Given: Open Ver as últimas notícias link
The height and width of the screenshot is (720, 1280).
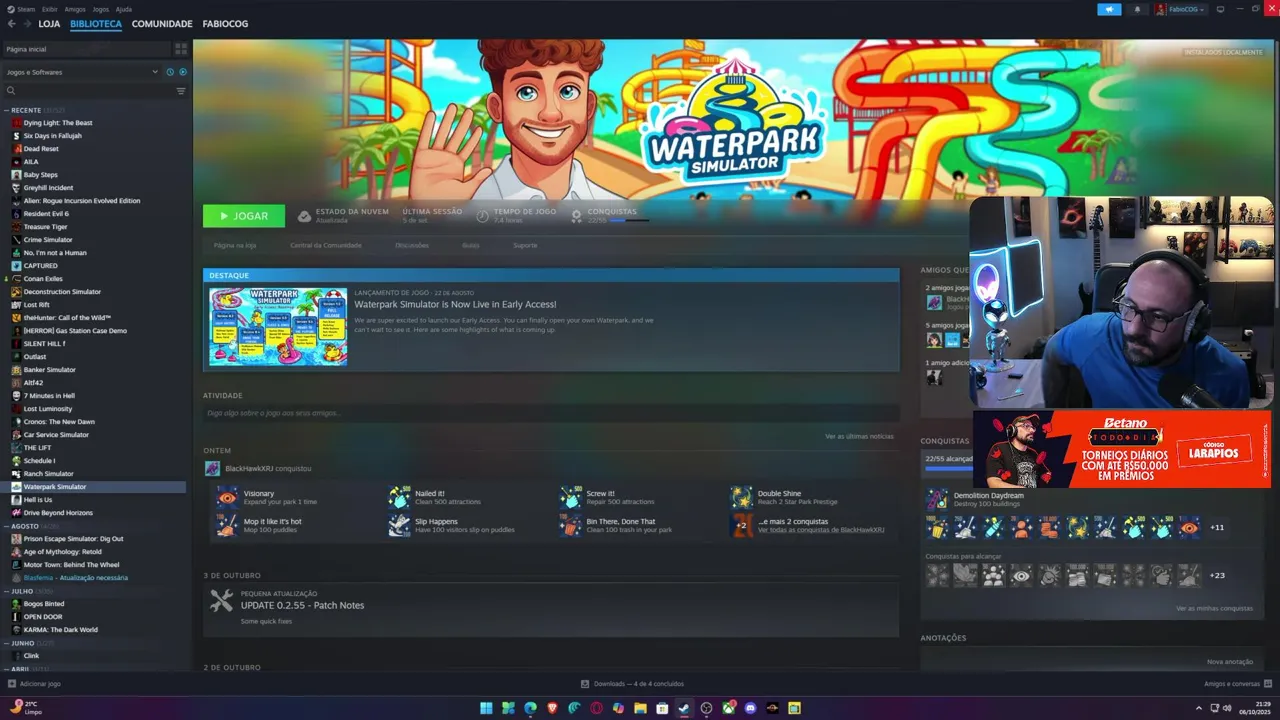Looking at the screenshot, I should (859, 436).
